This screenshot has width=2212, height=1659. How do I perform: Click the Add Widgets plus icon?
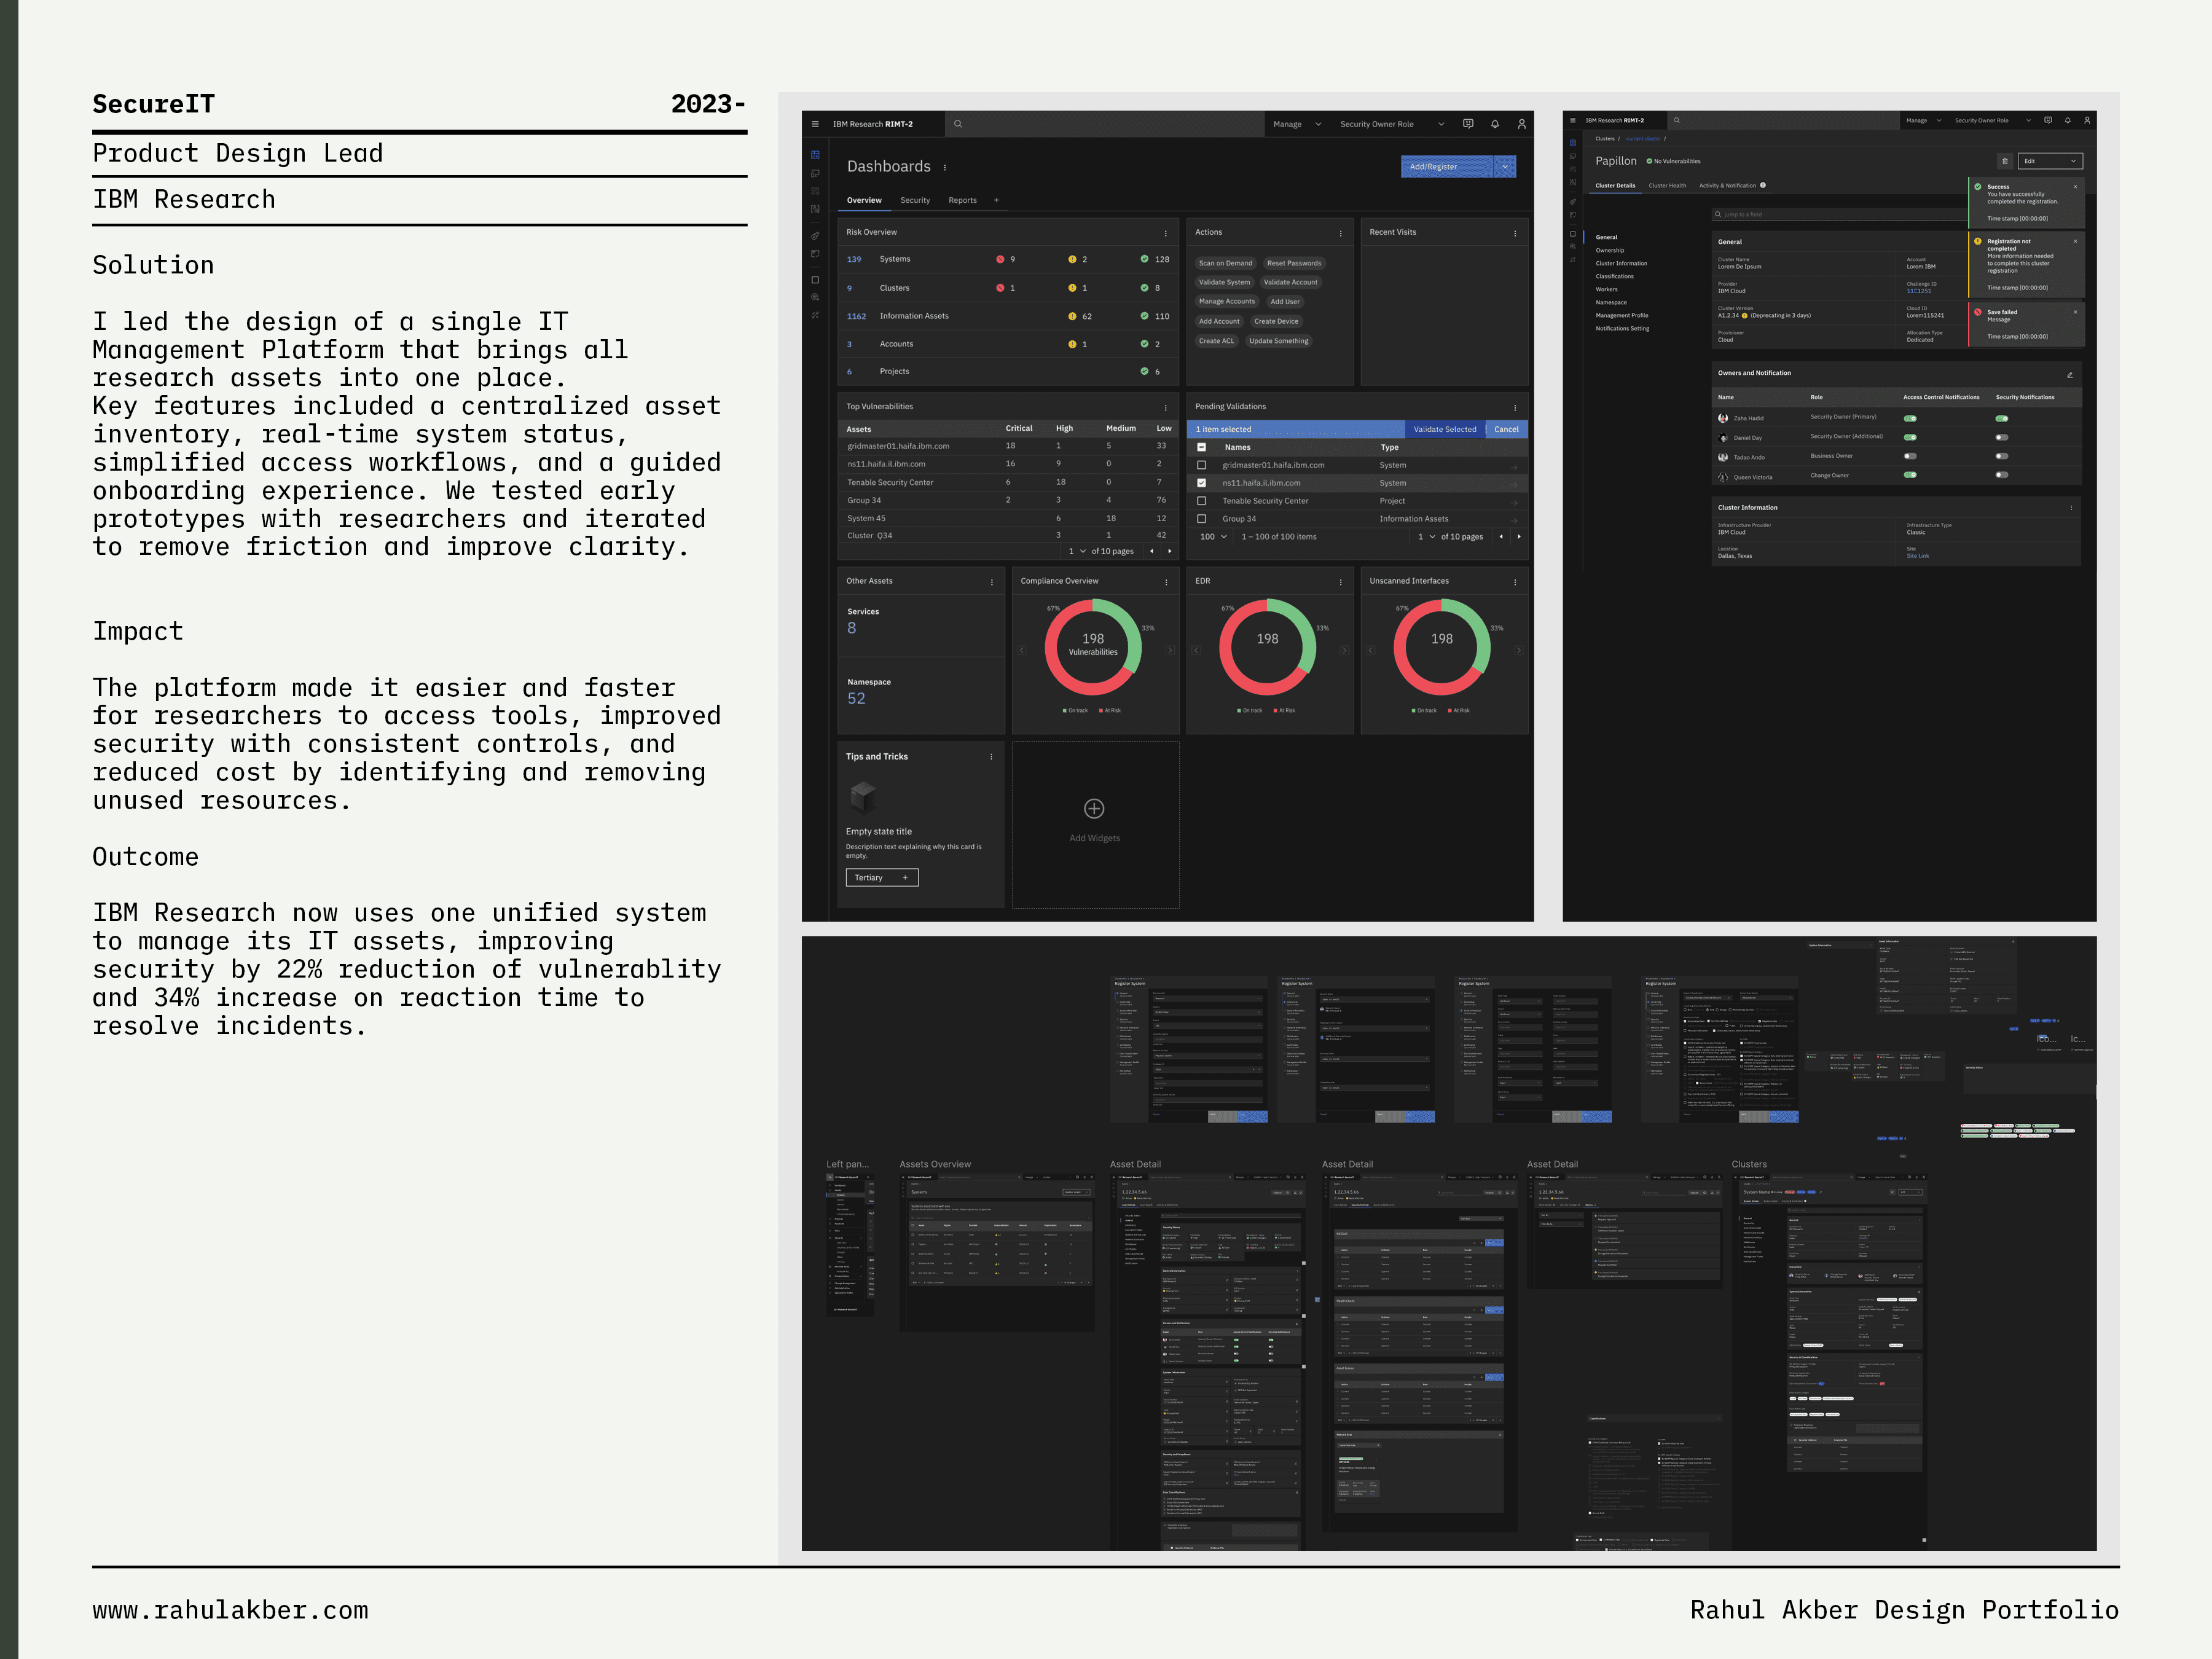[1094, 808]
